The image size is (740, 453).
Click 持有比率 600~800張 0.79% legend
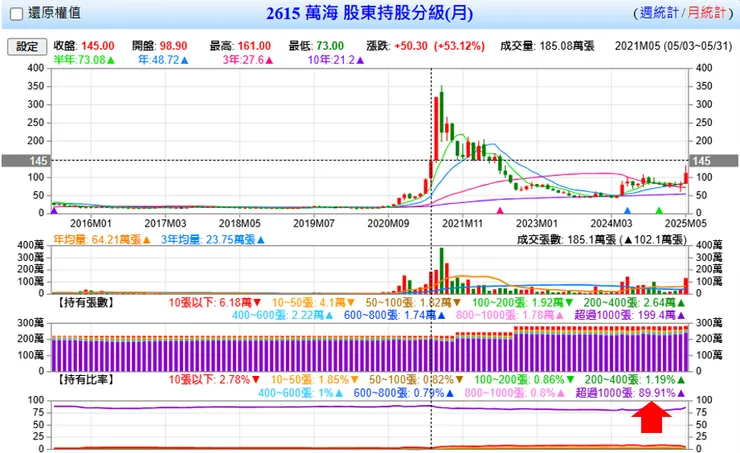[x=404, y=393]
